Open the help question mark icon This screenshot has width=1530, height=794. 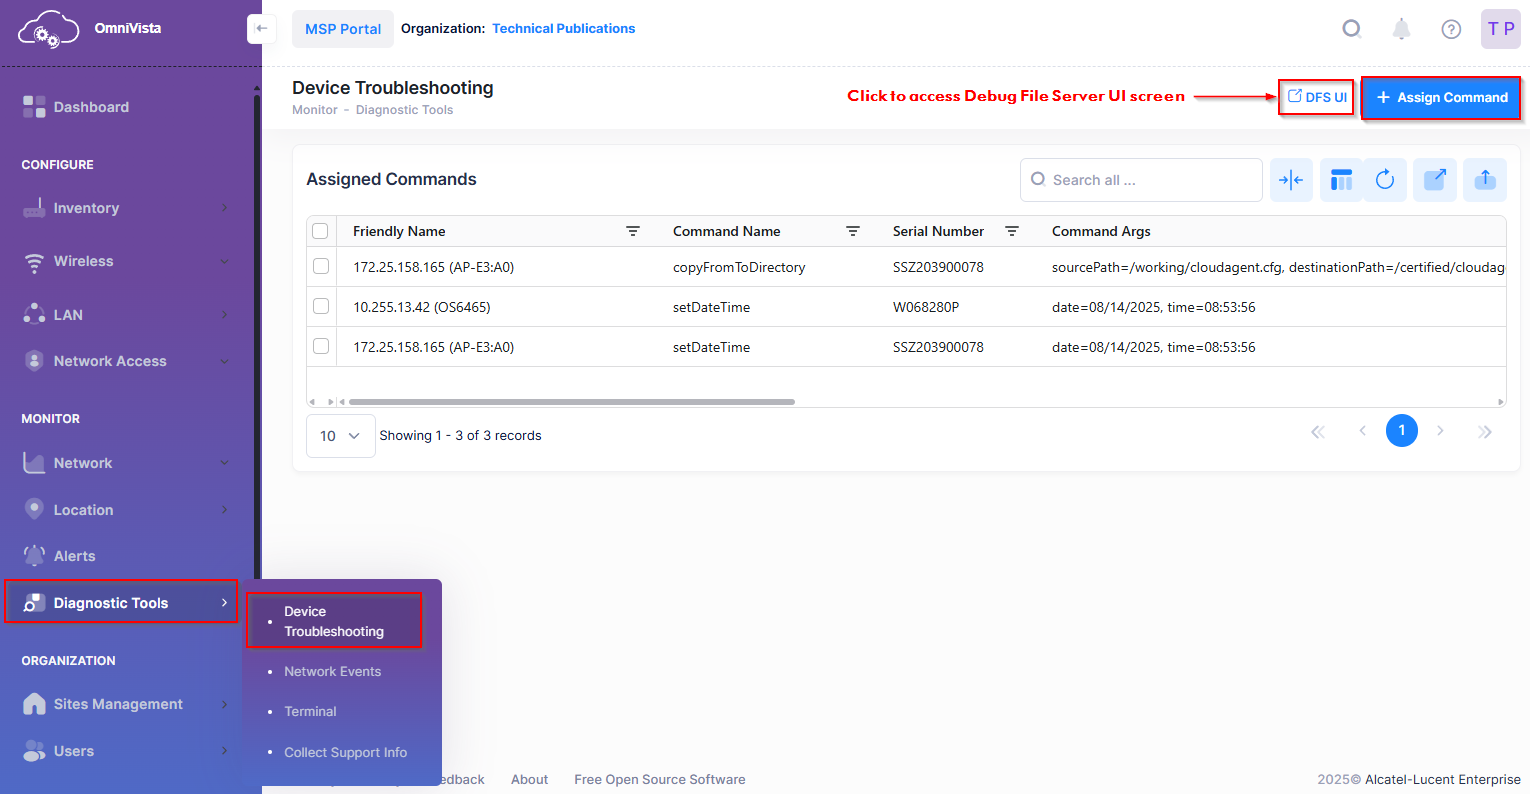pyautogui.click(x=1451, y=29)
